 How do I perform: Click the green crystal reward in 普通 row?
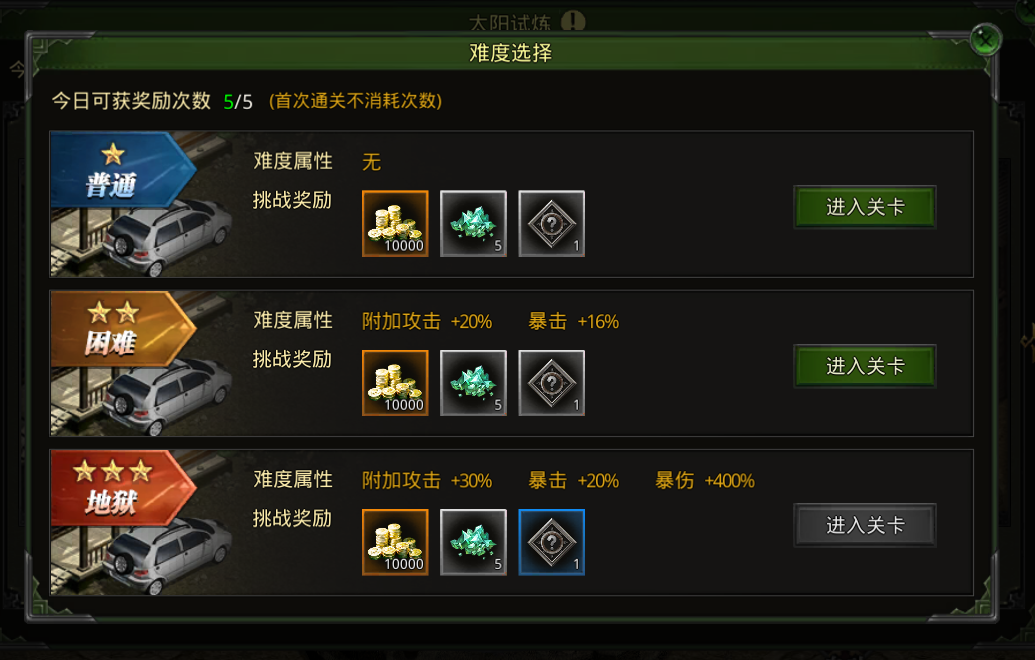pyautogui.click(x=473, y=224)
